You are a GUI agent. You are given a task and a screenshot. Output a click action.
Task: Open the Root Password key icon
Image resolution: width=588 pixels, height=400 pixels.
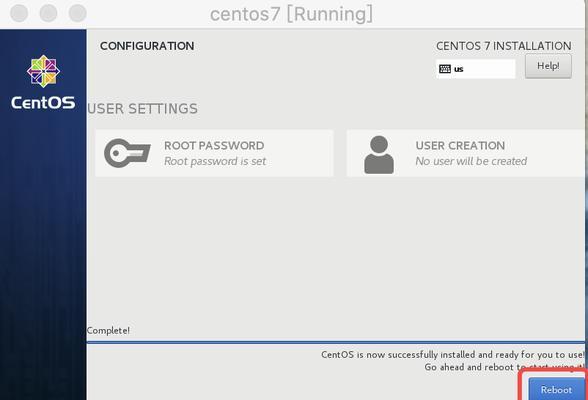(x=127, y=153)
